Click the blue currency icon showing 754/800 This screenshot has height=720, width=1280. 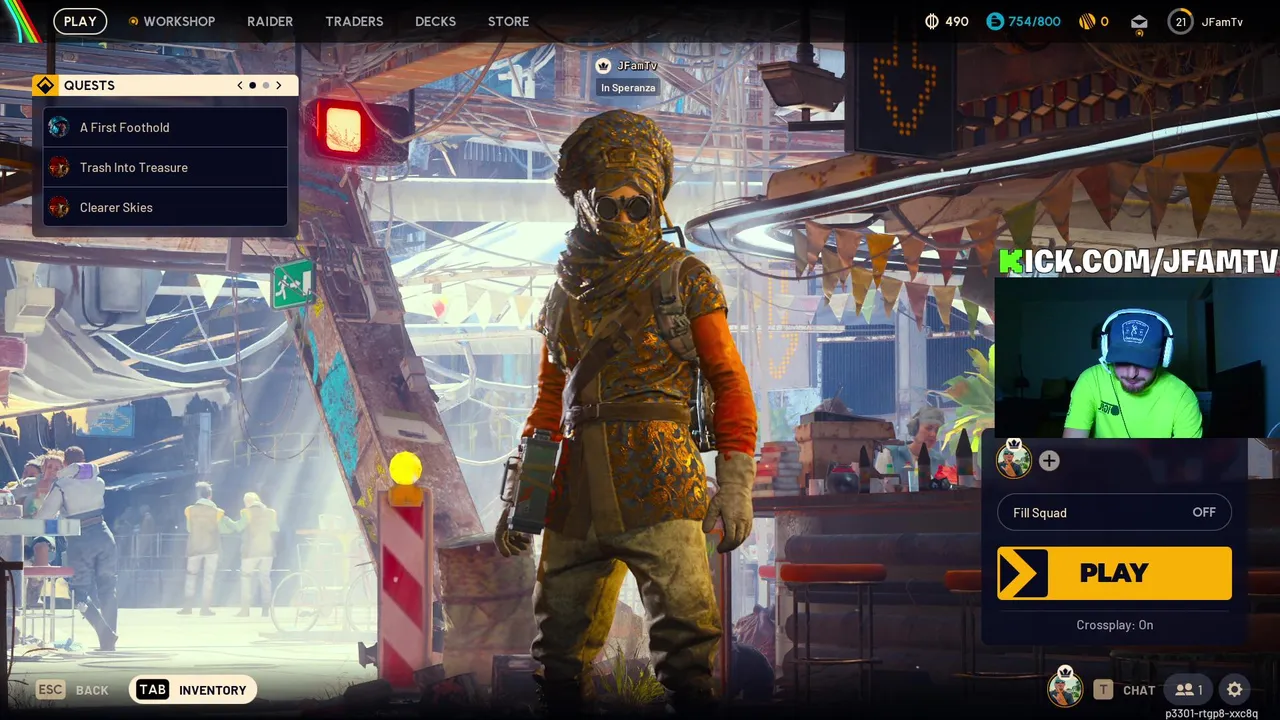[995, 21]
